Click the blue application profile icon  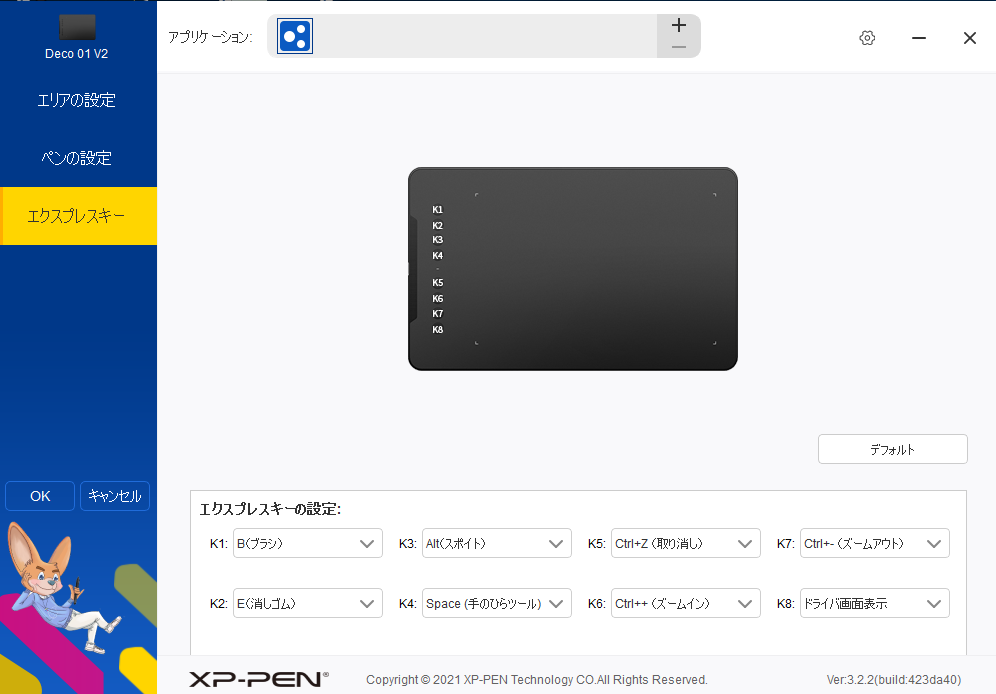pos(295,36)
